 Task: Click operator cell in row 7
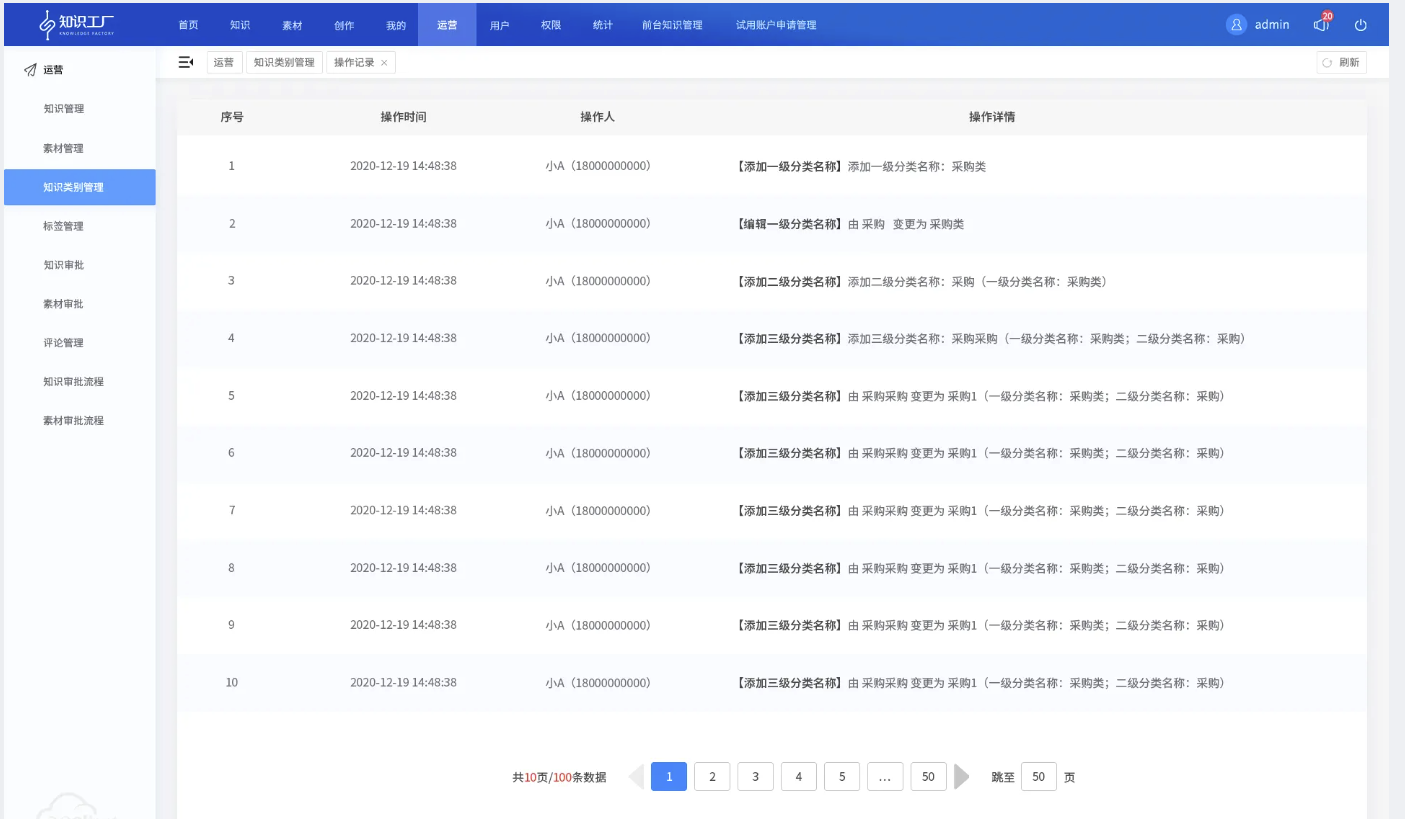click(598, 511)
